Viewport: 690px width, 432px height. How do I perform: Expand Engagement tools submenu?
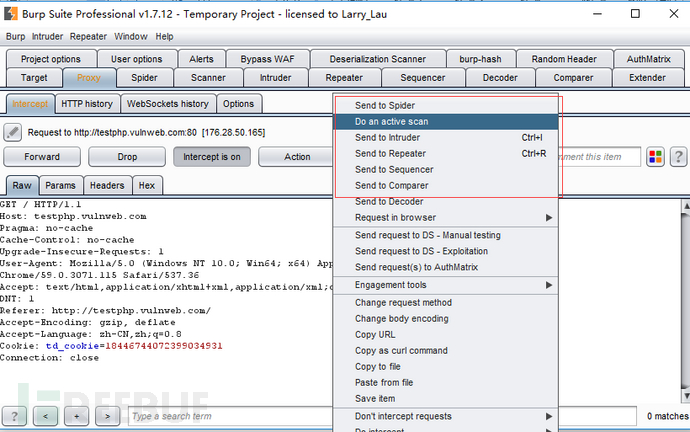[x=445, y=285]
